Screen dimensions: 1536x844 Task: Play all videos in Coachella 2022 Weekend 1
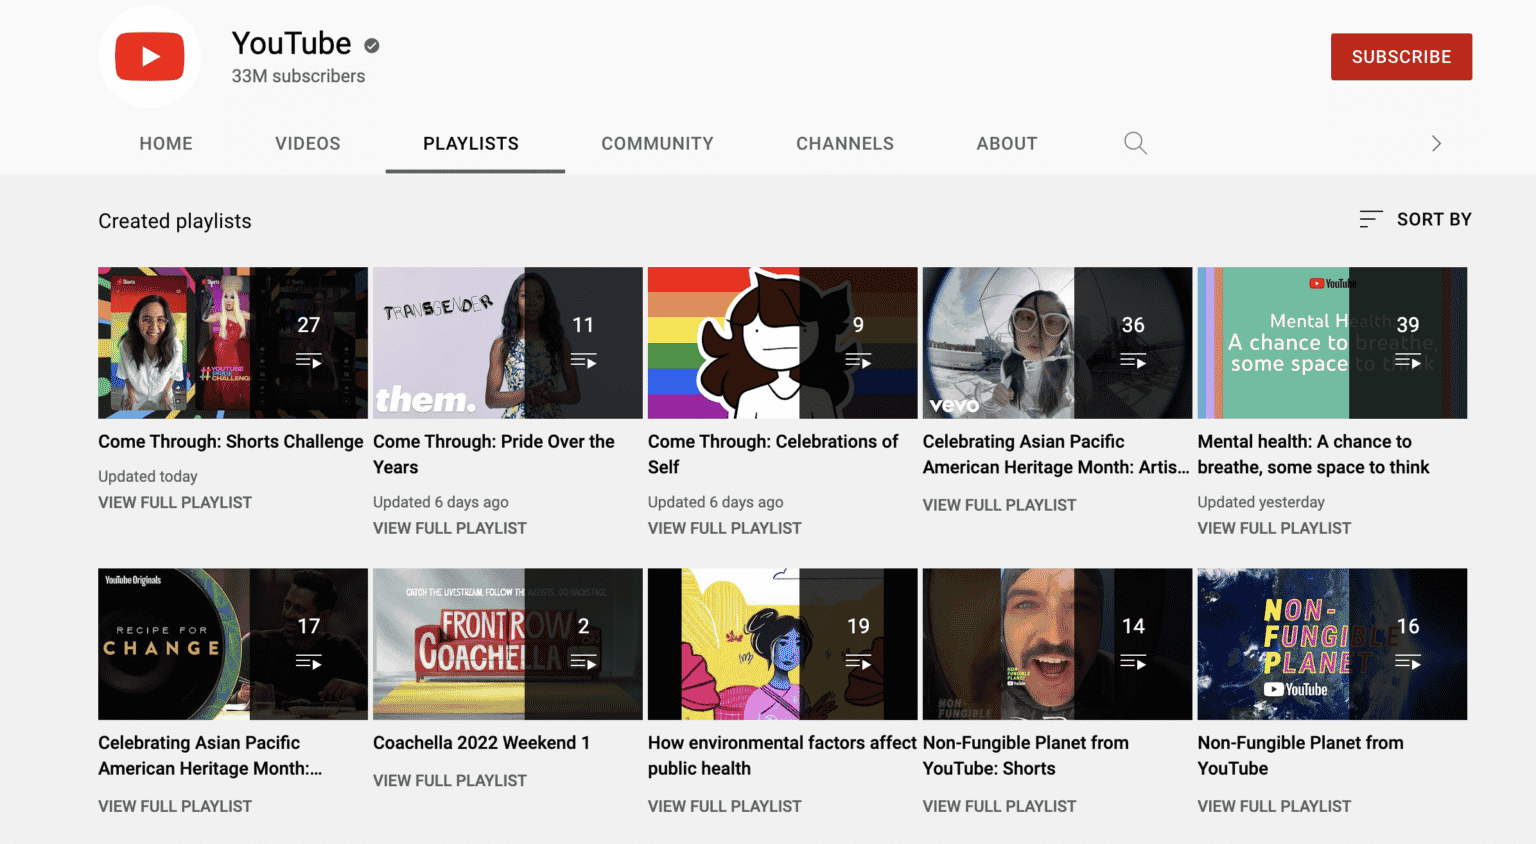point(584,662)
